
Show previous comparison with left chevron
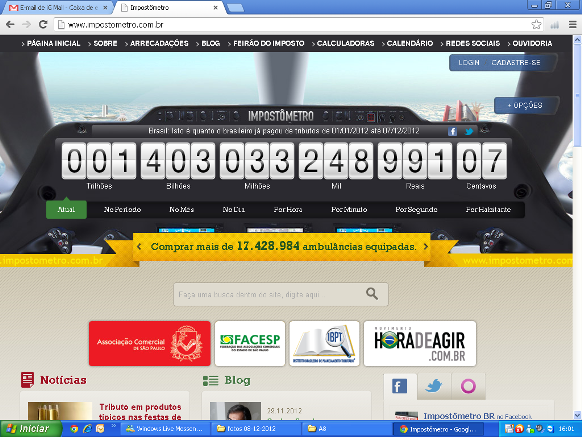tap(139, 246)
